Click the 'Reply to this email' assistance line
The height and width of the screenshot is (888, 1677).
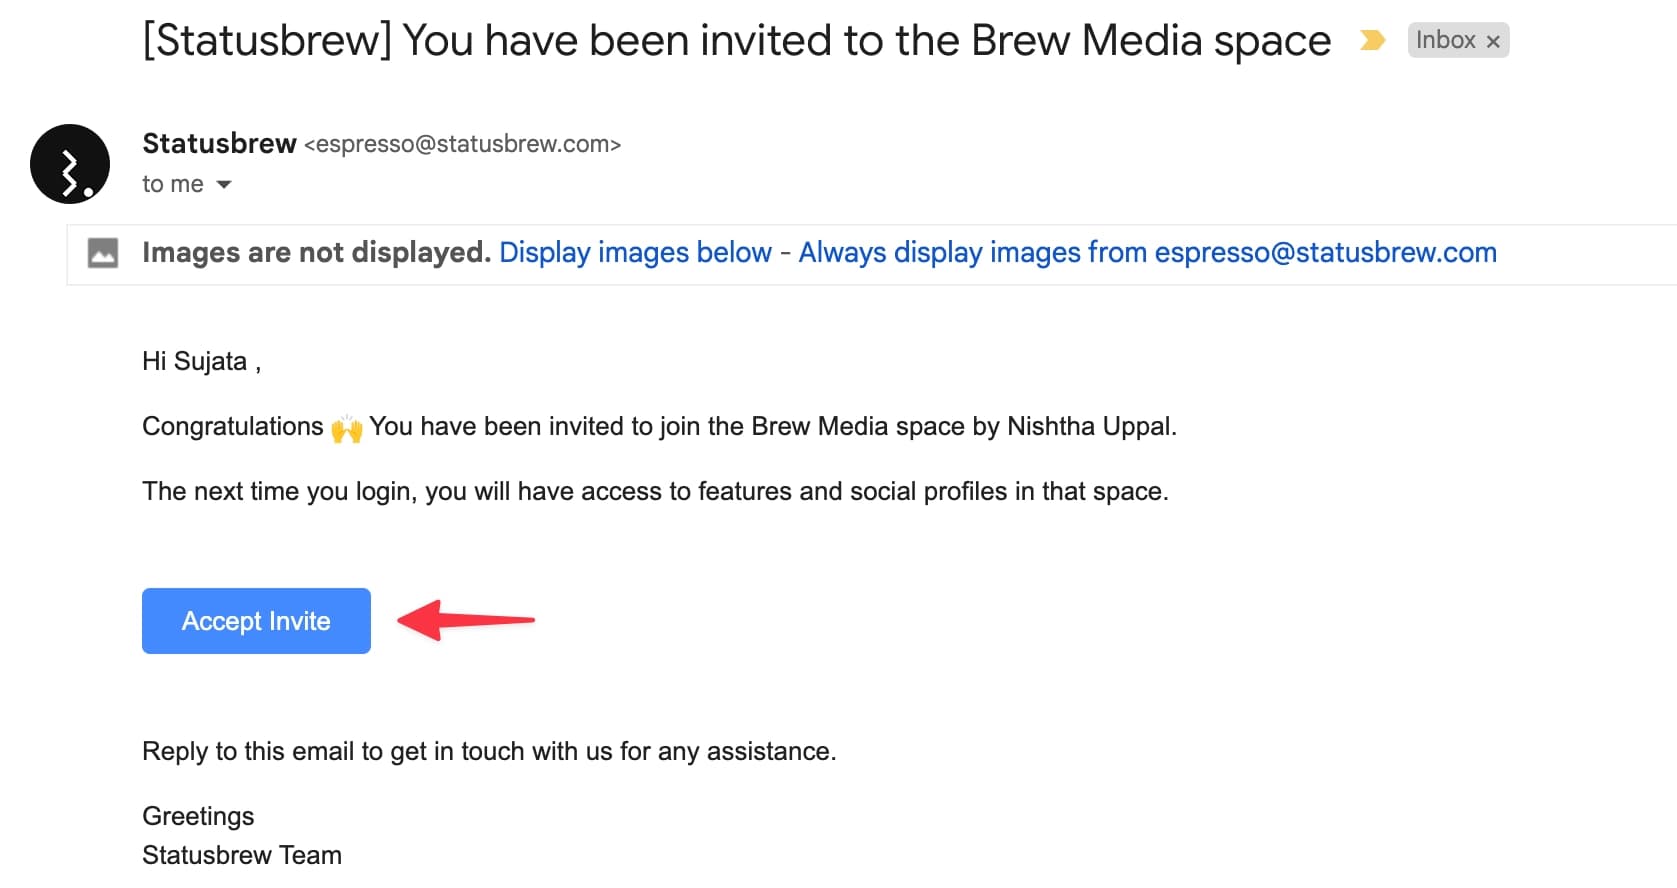click(488, 752)
